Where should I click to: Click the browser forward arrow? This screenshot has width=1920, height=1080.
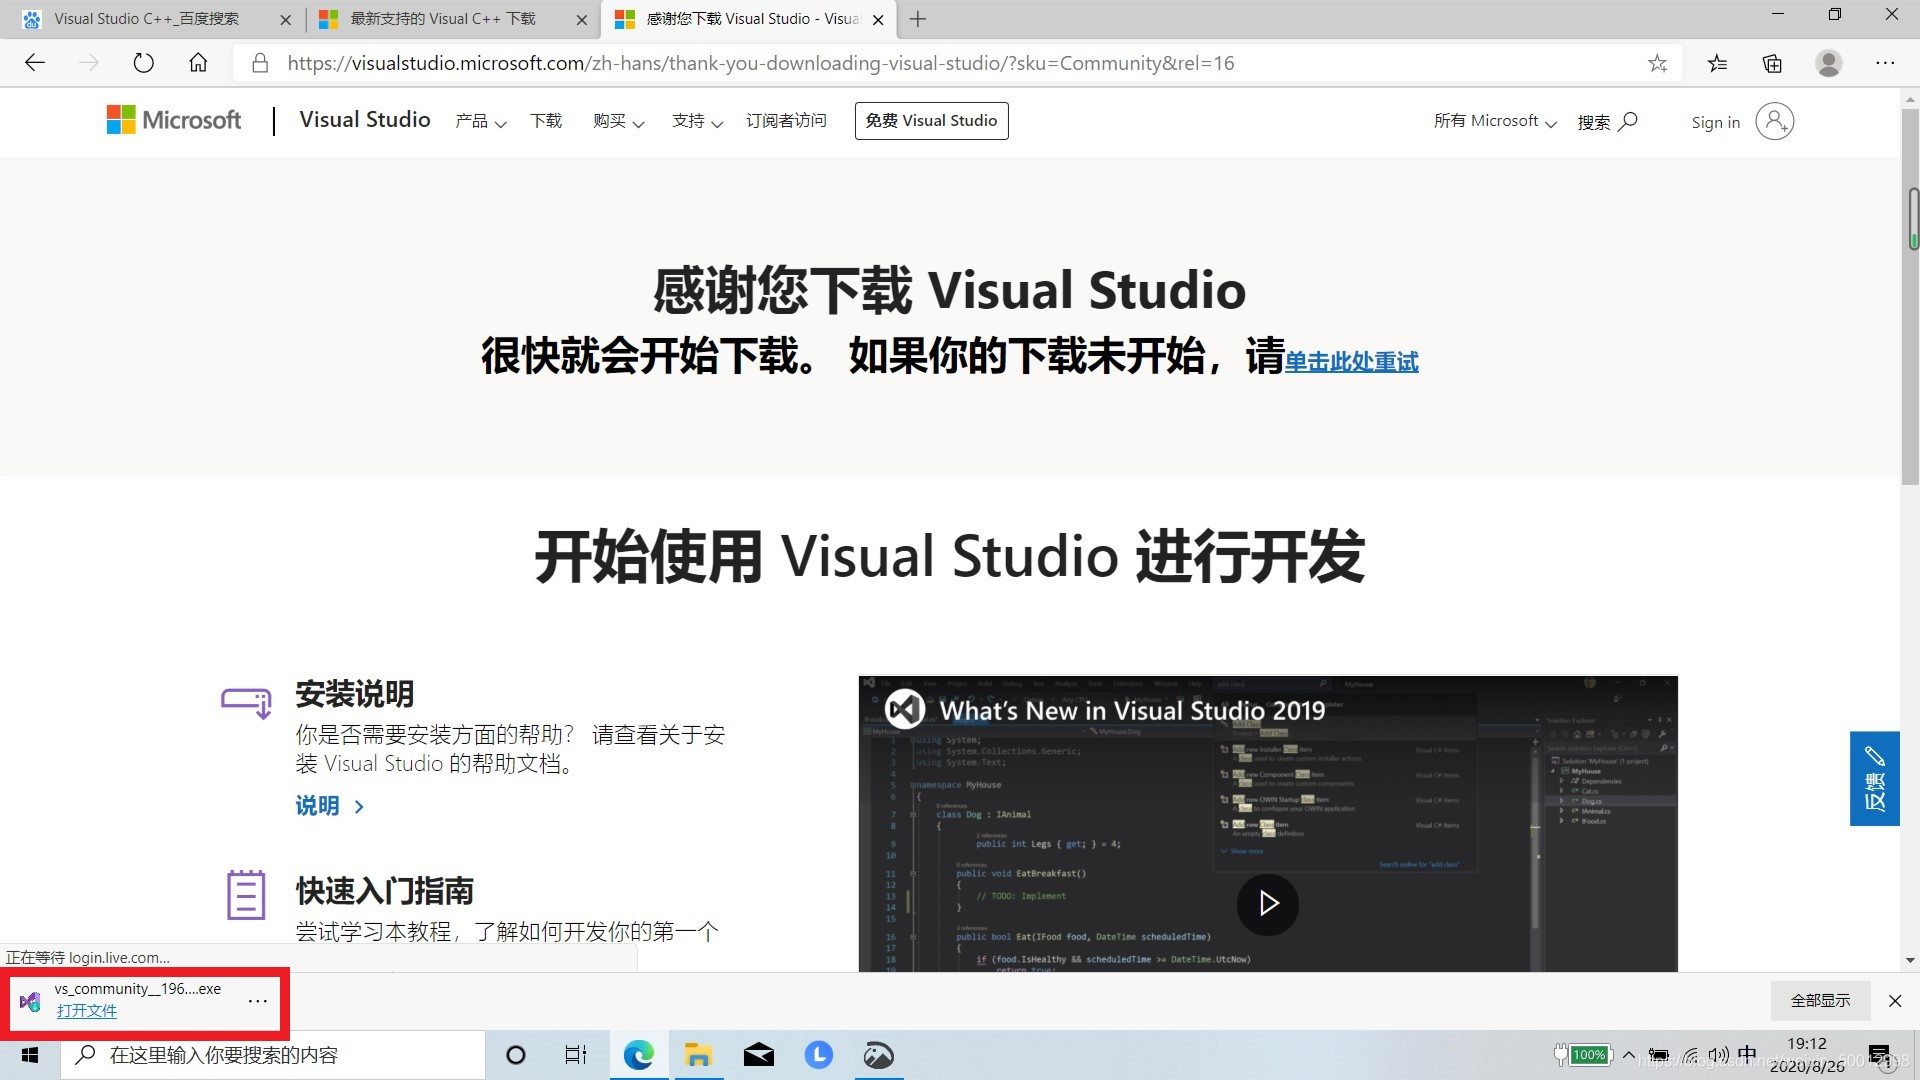click(89, 63)
